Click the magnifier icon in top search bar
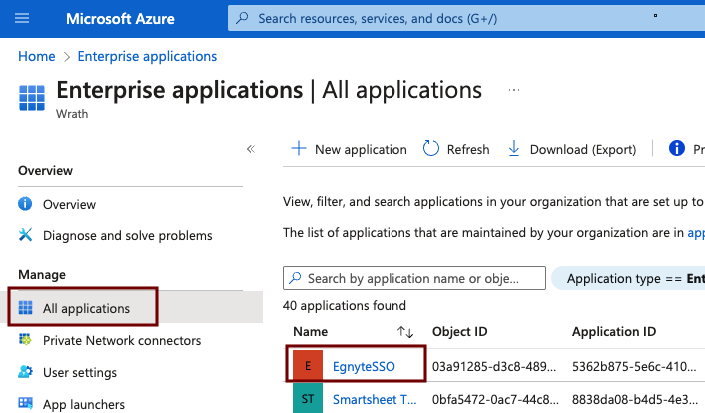Viewport: 705px width, 413px height. tap(242, 18)
